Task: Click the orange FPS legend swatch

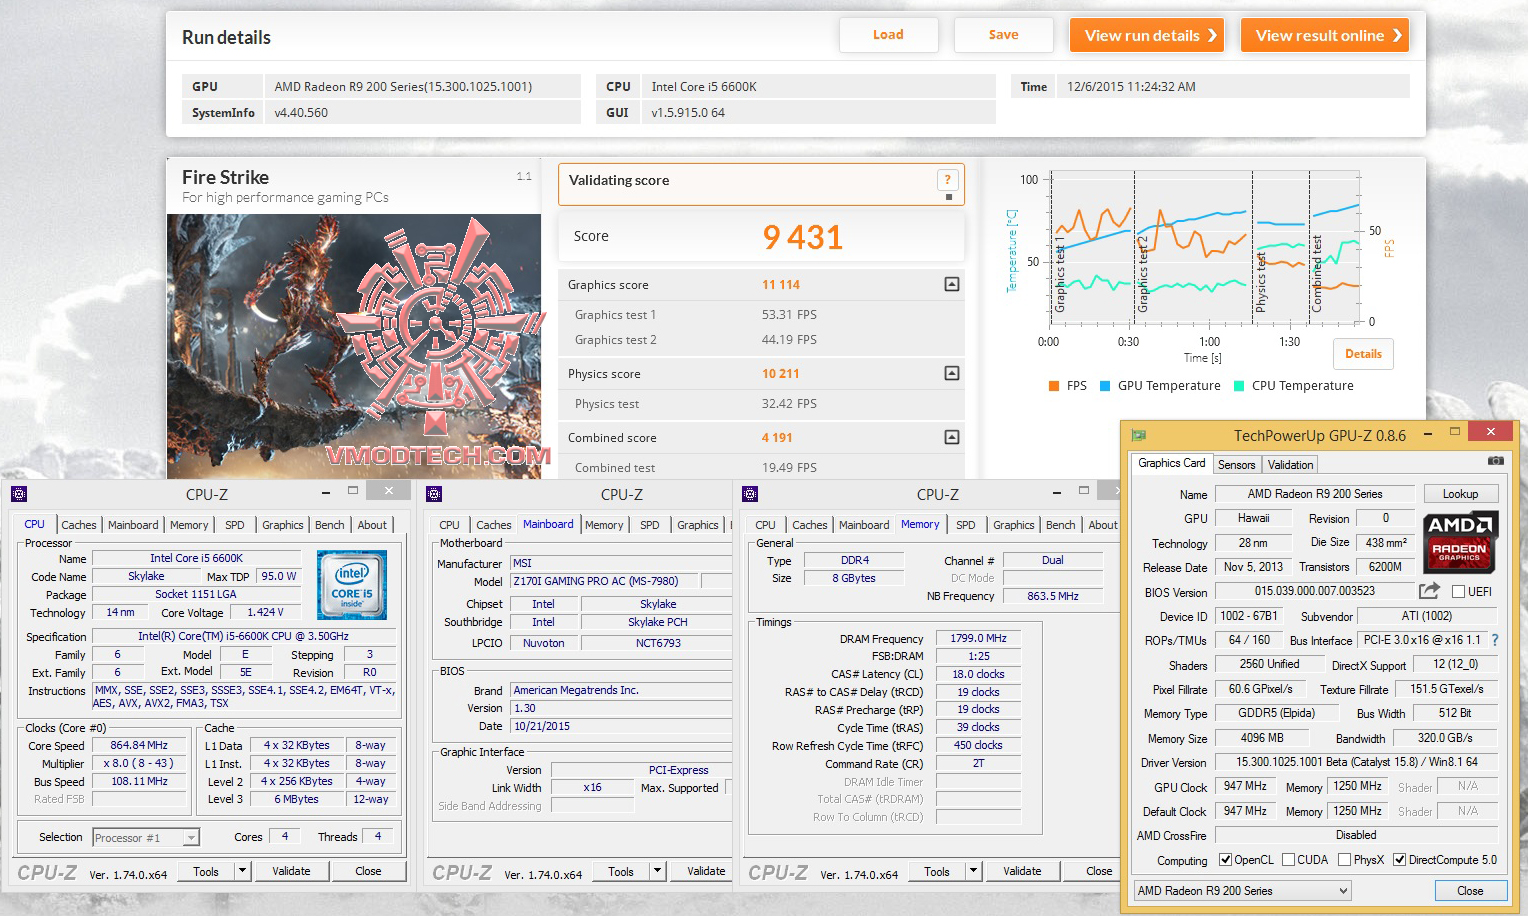Action: click(1054, 386)
